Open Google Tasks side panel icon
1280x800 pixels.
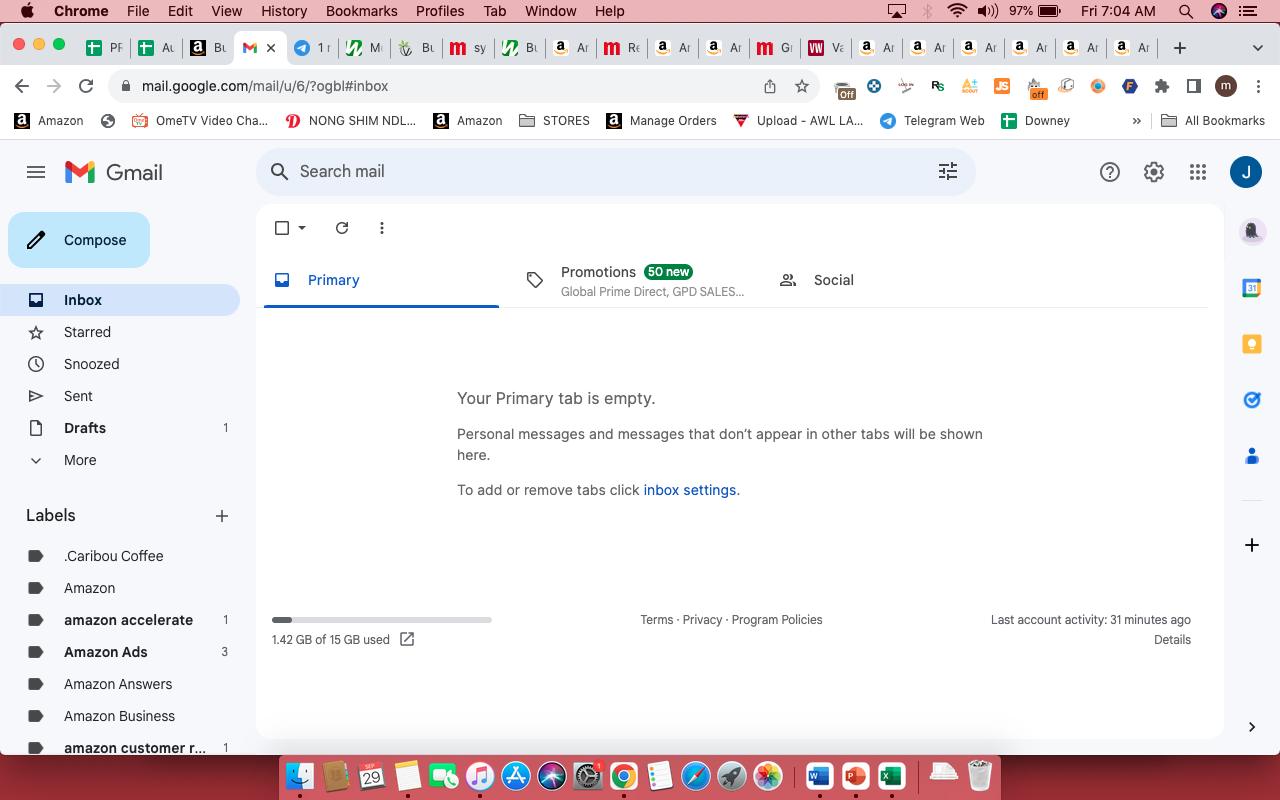click(1251, 400)
